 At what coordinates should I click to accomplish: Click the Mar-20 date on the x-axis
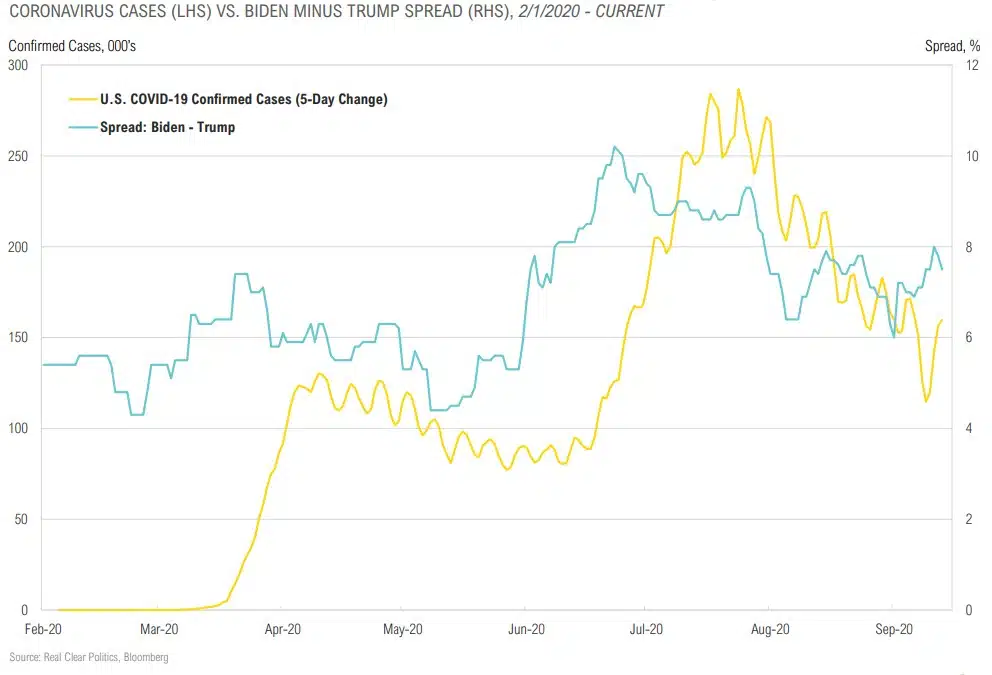tap(160, 630)
